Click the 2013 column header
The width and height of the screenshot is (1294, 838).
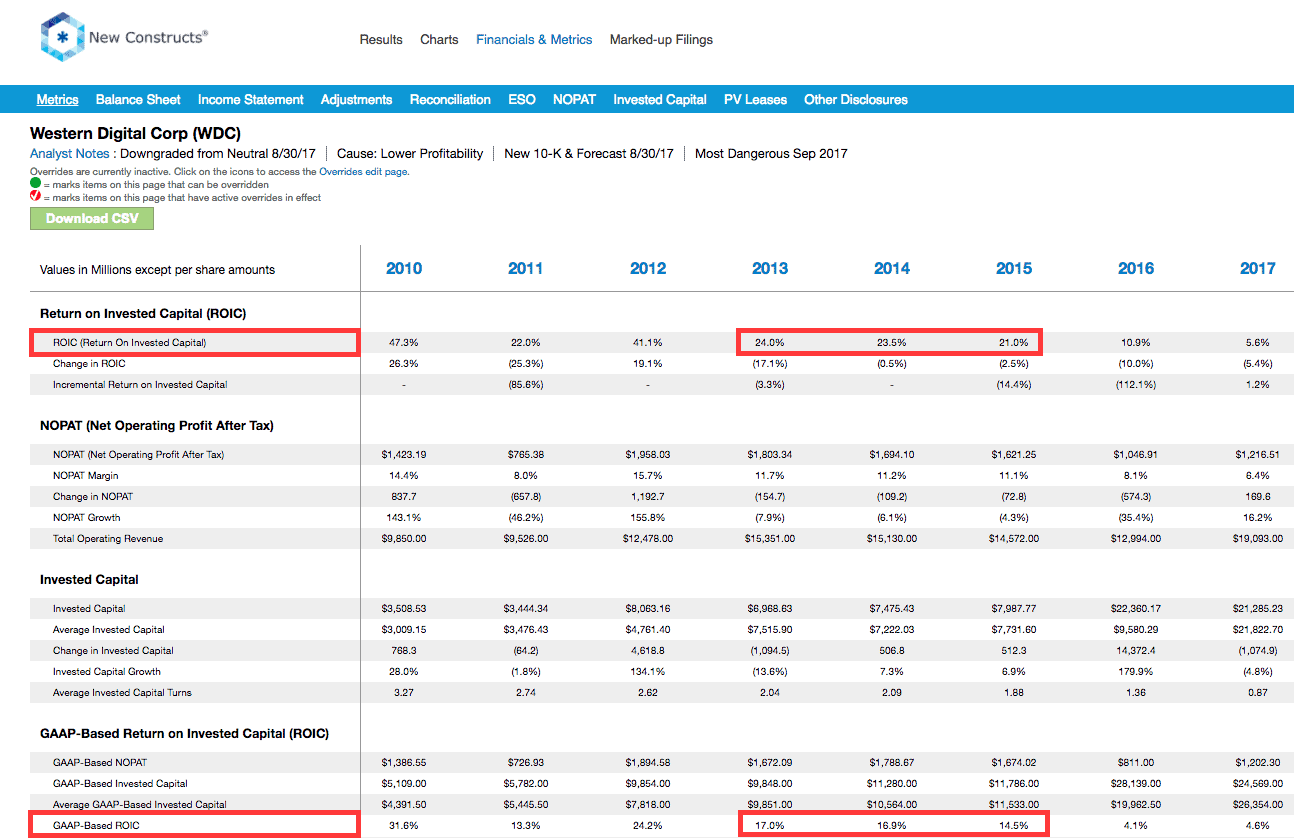pos(770,268)
